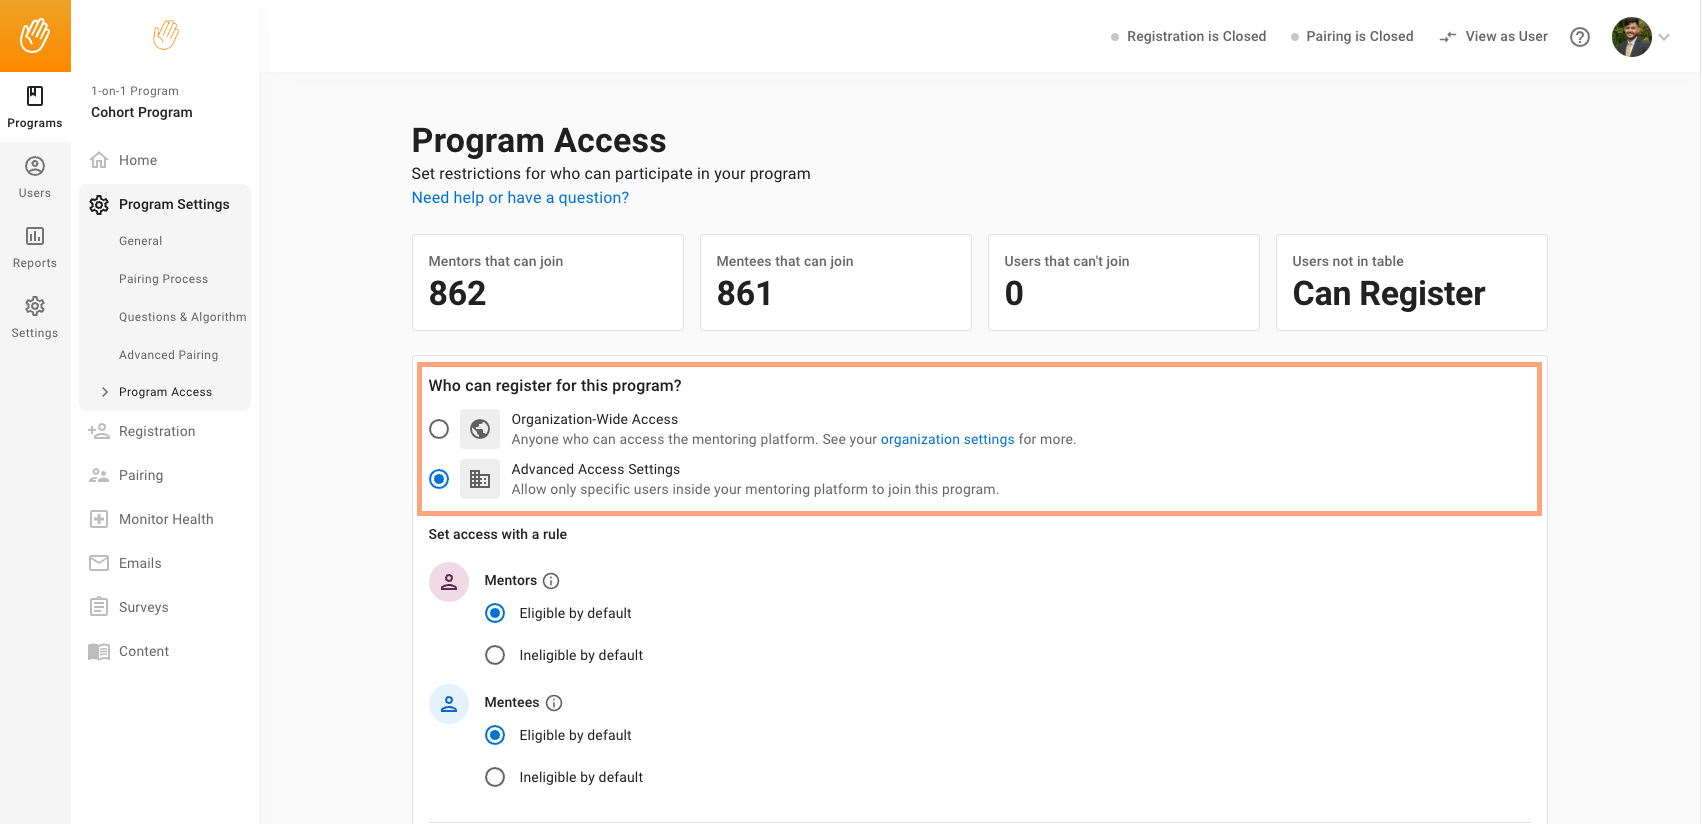Click Registration is Closed status
Viewport: 1702px width, 824px height.
[1188, 37]
